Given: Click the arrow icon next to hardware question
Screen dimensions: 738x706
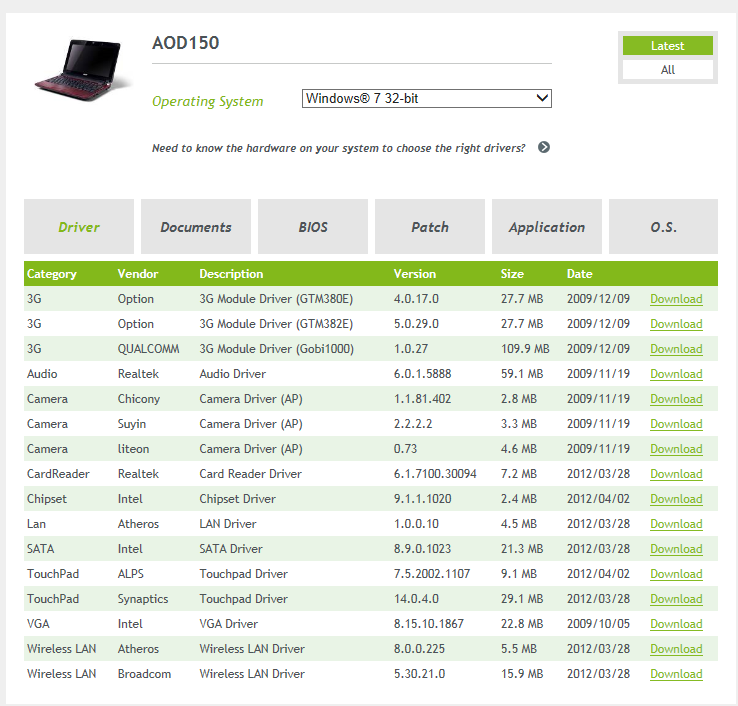Looking at the screenshot, I should pos(544,147).
